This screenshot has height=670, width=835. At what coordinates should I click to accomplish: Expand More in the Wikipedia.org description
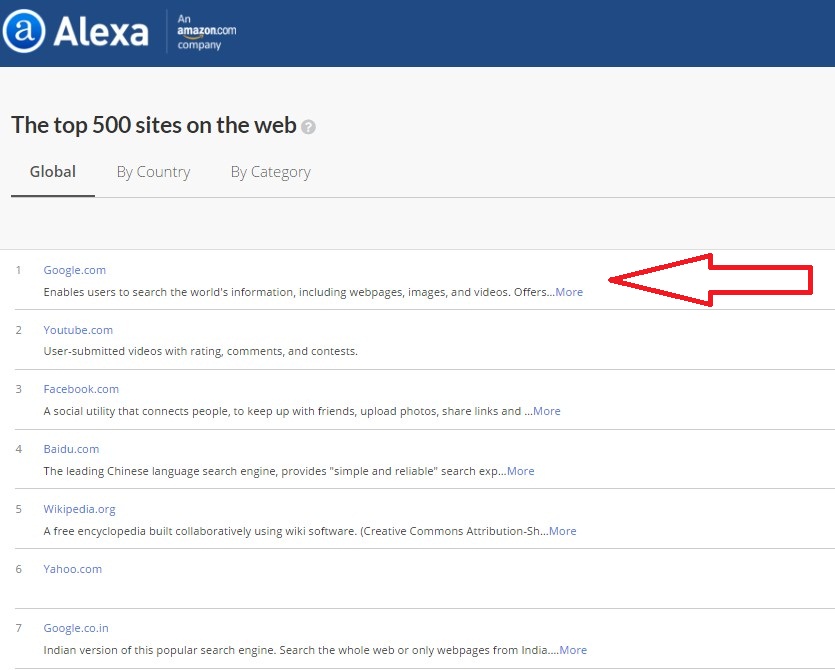pyautogui.click(x=563, y=531)
